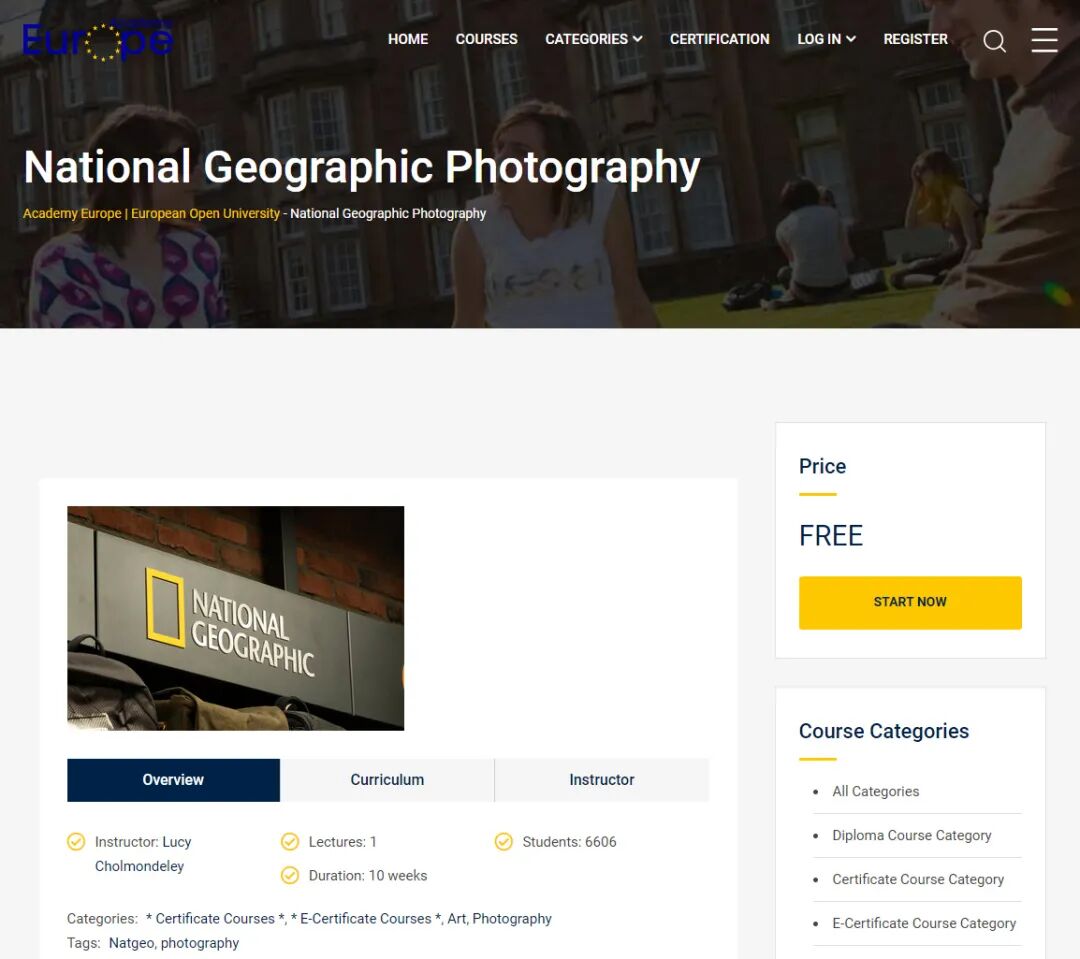Open the Register menu item
This screenshot has height=959, width=1080.
coord(915,39)
